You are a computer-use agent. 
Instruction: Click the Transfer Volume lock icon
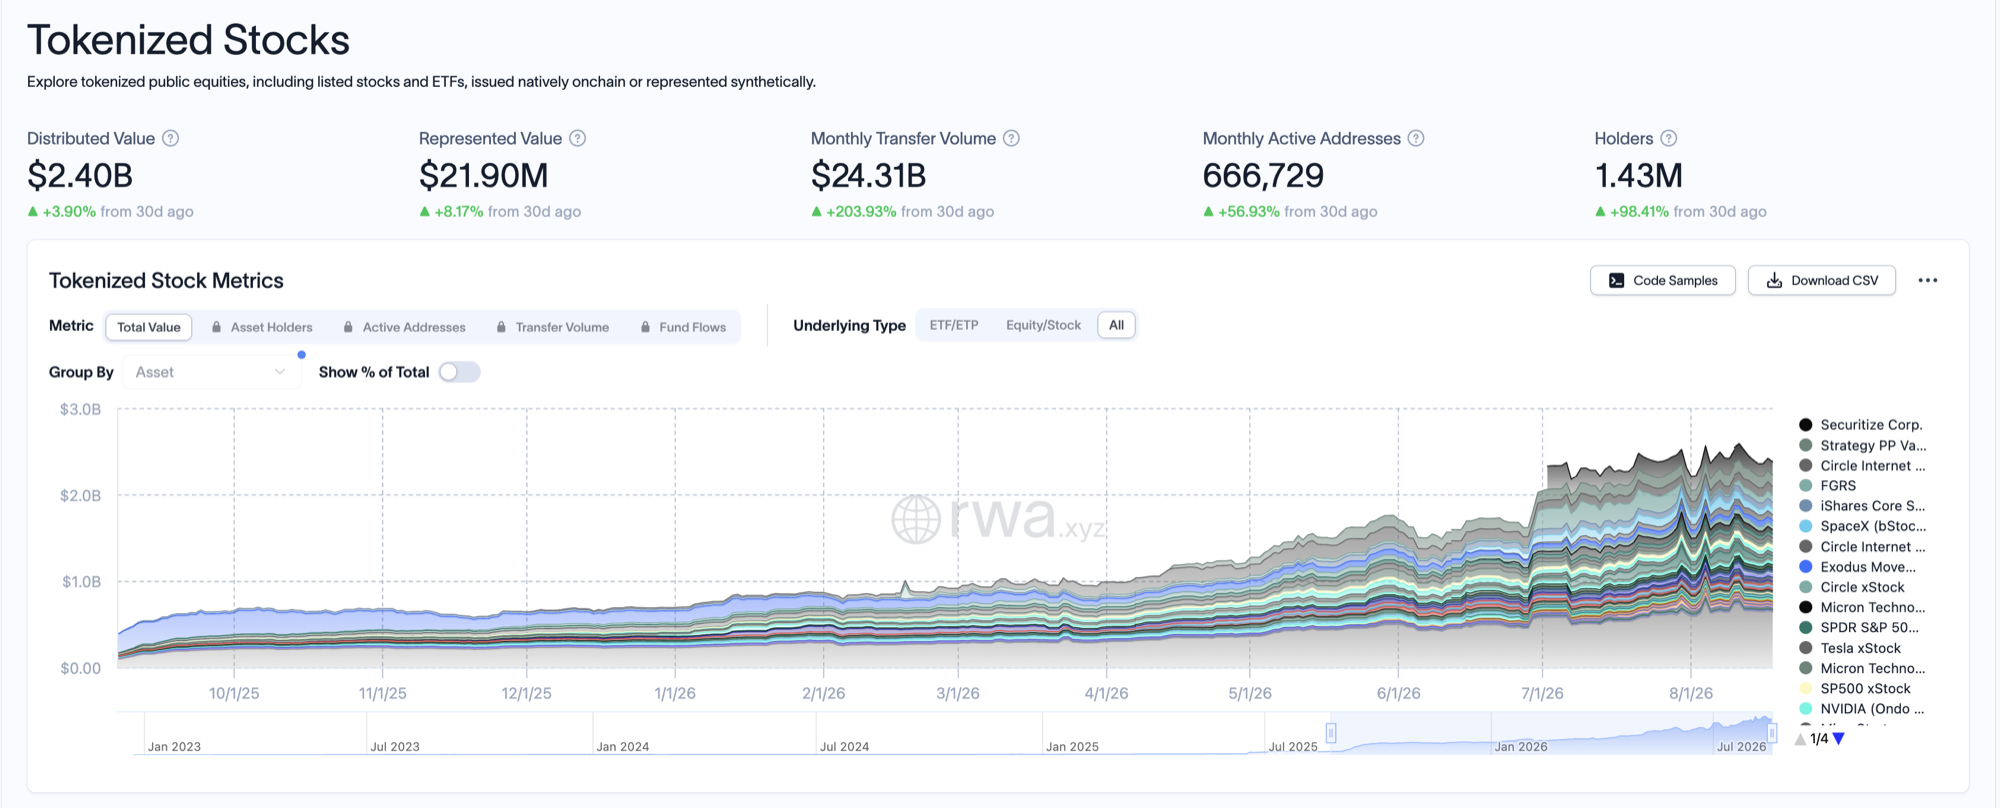click(x=501, y=327)
